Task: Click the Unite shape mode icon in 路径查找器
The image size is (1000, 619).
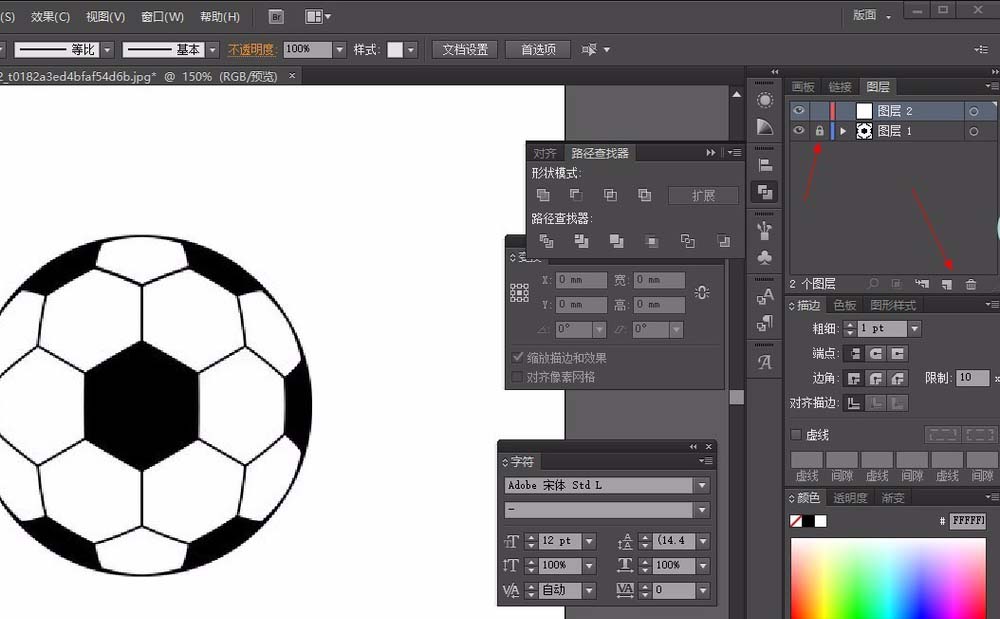Action: (x=543, y=195)
